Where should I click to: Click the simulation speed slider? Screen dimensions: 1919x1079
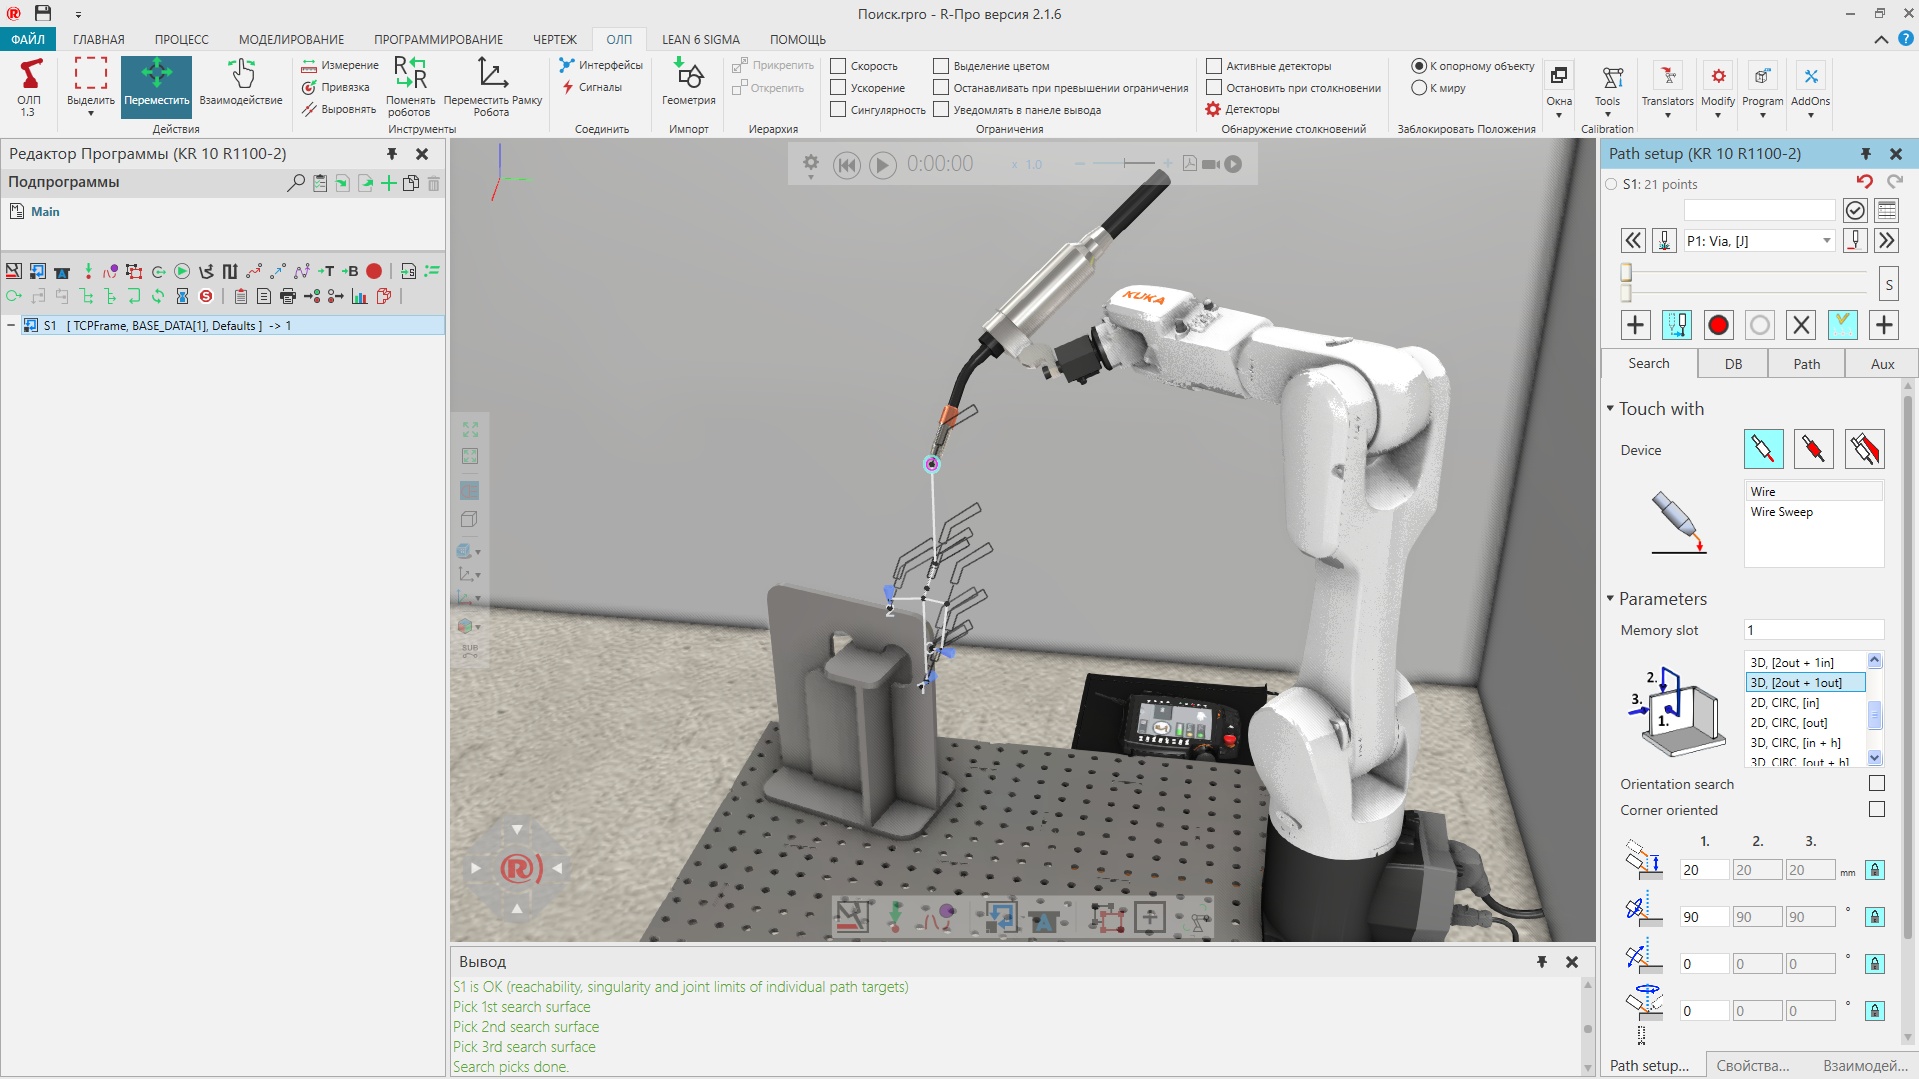tap(1124, 164)
